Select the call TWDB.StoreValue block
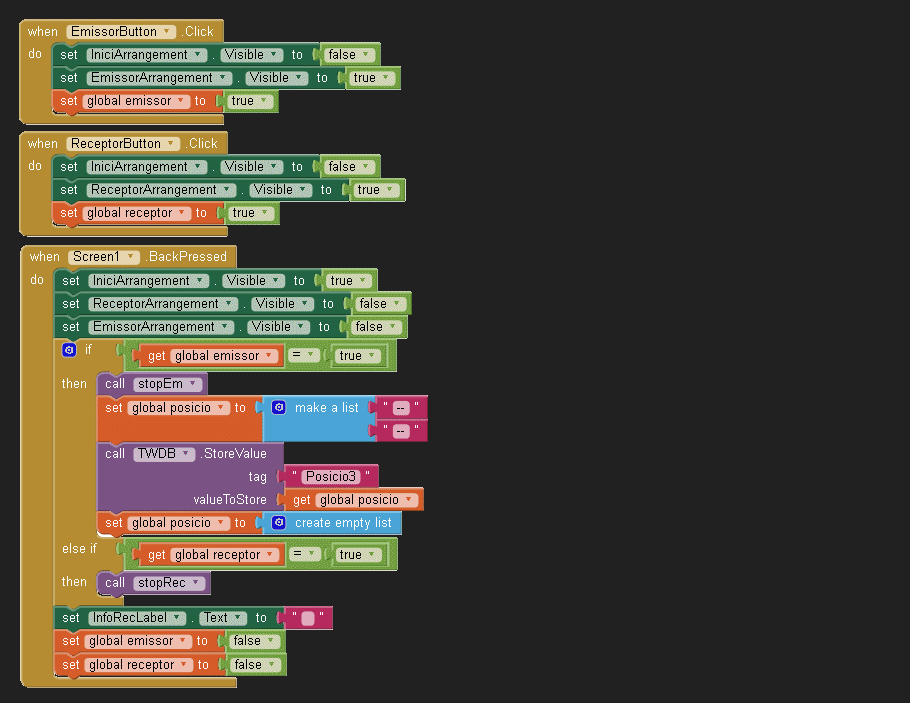910x703 pixels. [x=116, y=454]
